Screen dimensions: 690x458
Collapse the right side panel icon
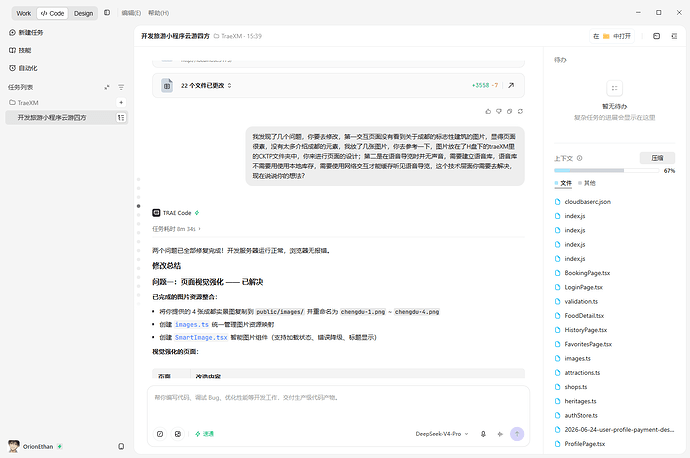(x=674, y=36)
